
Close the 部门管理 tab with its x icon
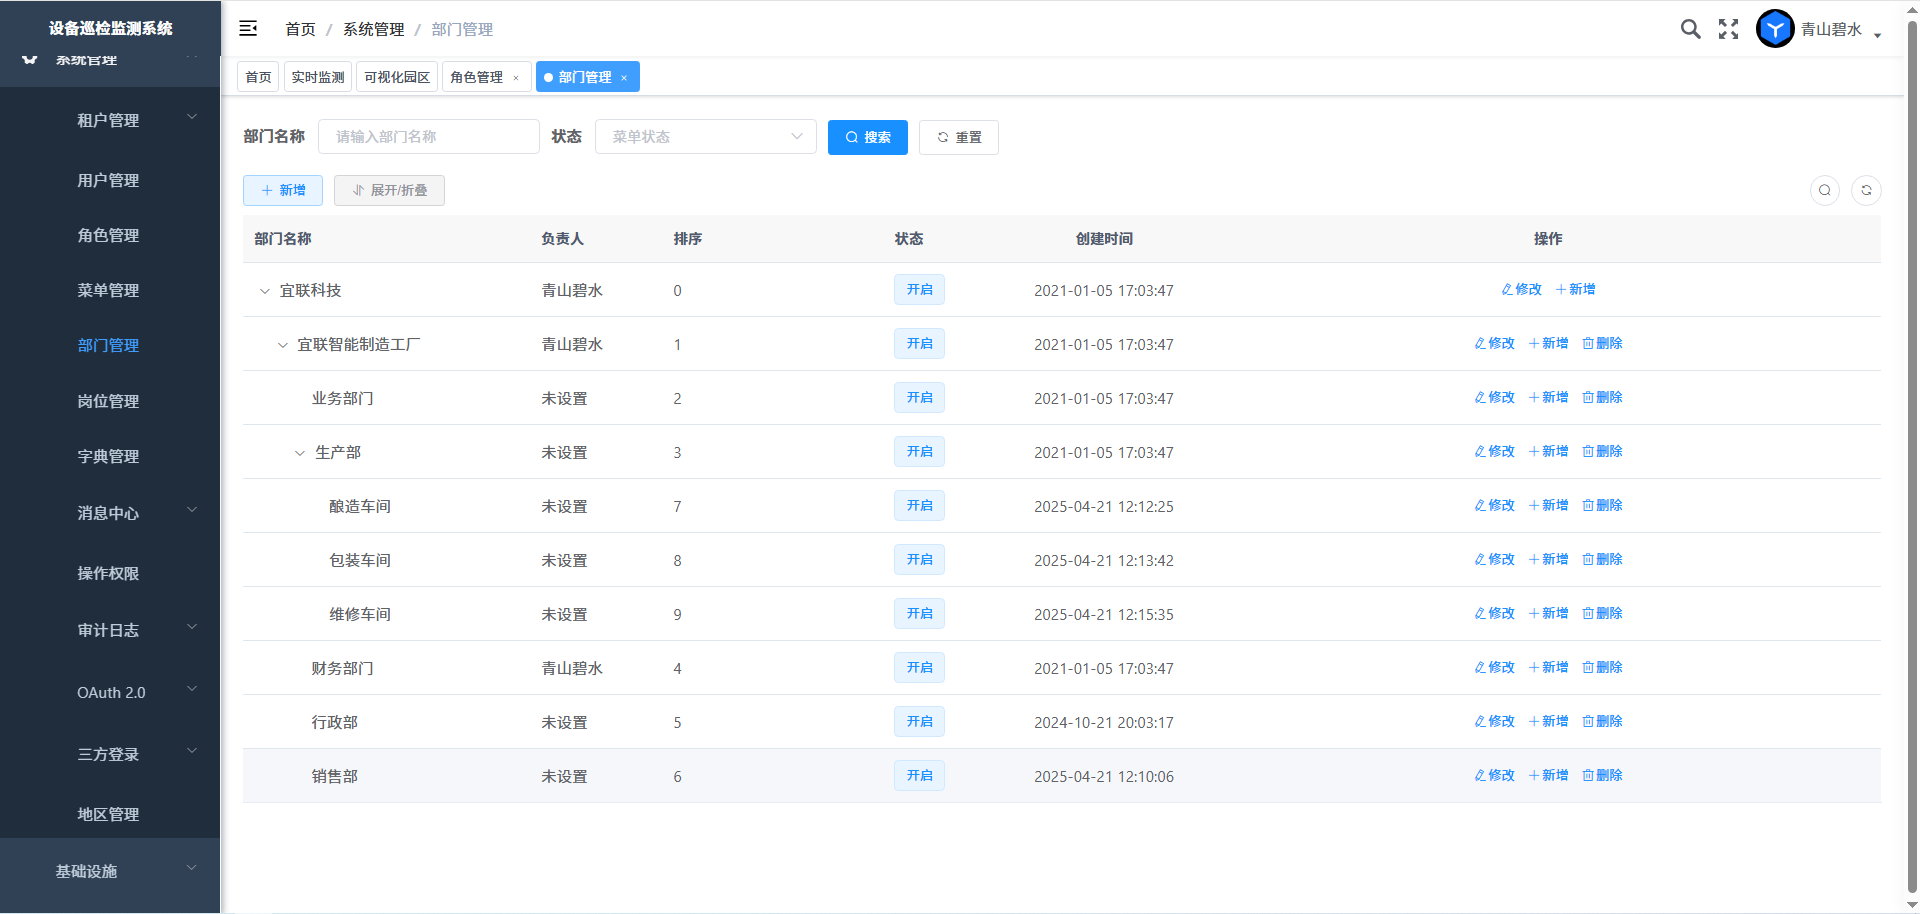point(624,78)
